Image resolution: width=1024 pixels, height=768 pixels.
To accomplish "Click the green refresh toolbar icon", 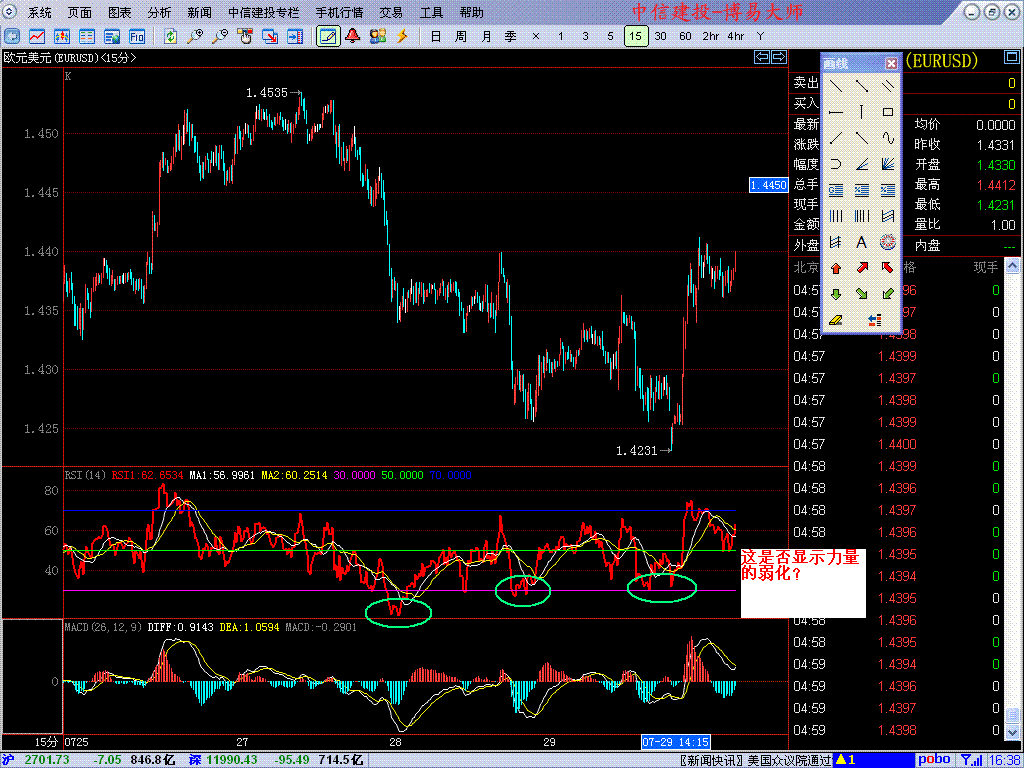I will coord(170,36).
